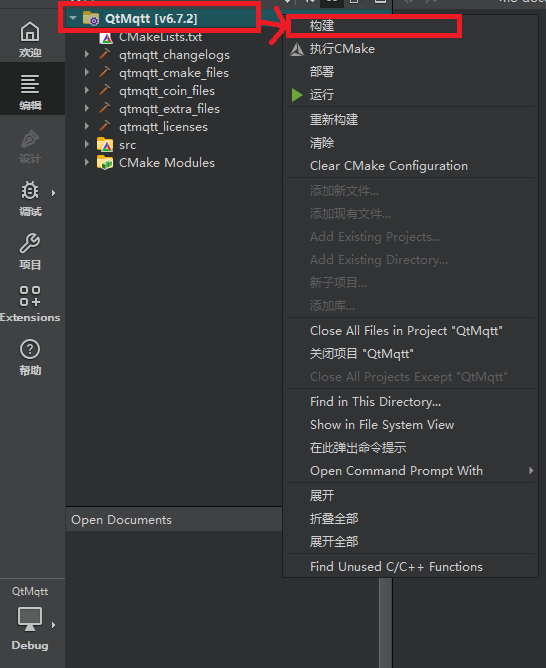Open the Welcome mode house icon
Screen dimensions: 546x668
30,32
